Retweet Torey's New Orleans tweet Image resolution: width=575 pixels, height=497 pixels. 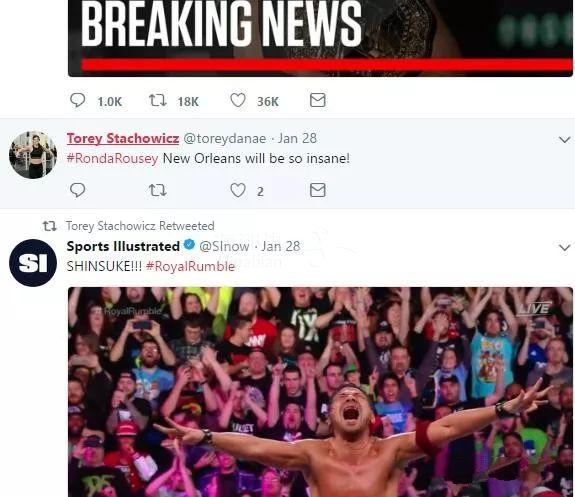click(157, 190)
